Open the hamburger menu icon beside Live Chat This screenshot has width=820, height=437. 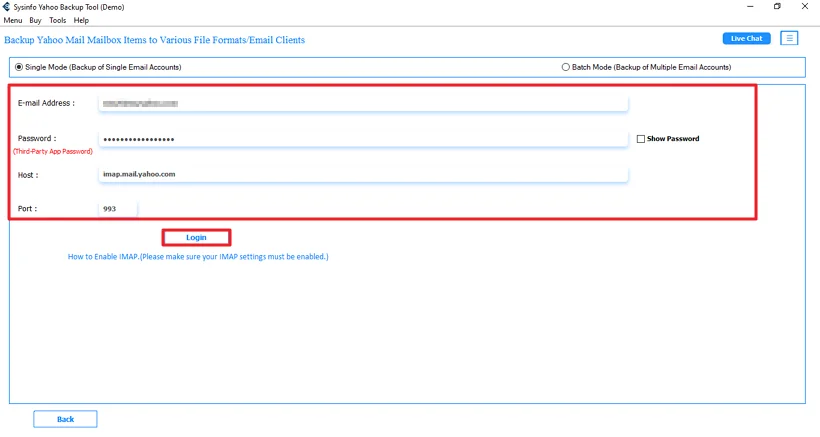789,38
